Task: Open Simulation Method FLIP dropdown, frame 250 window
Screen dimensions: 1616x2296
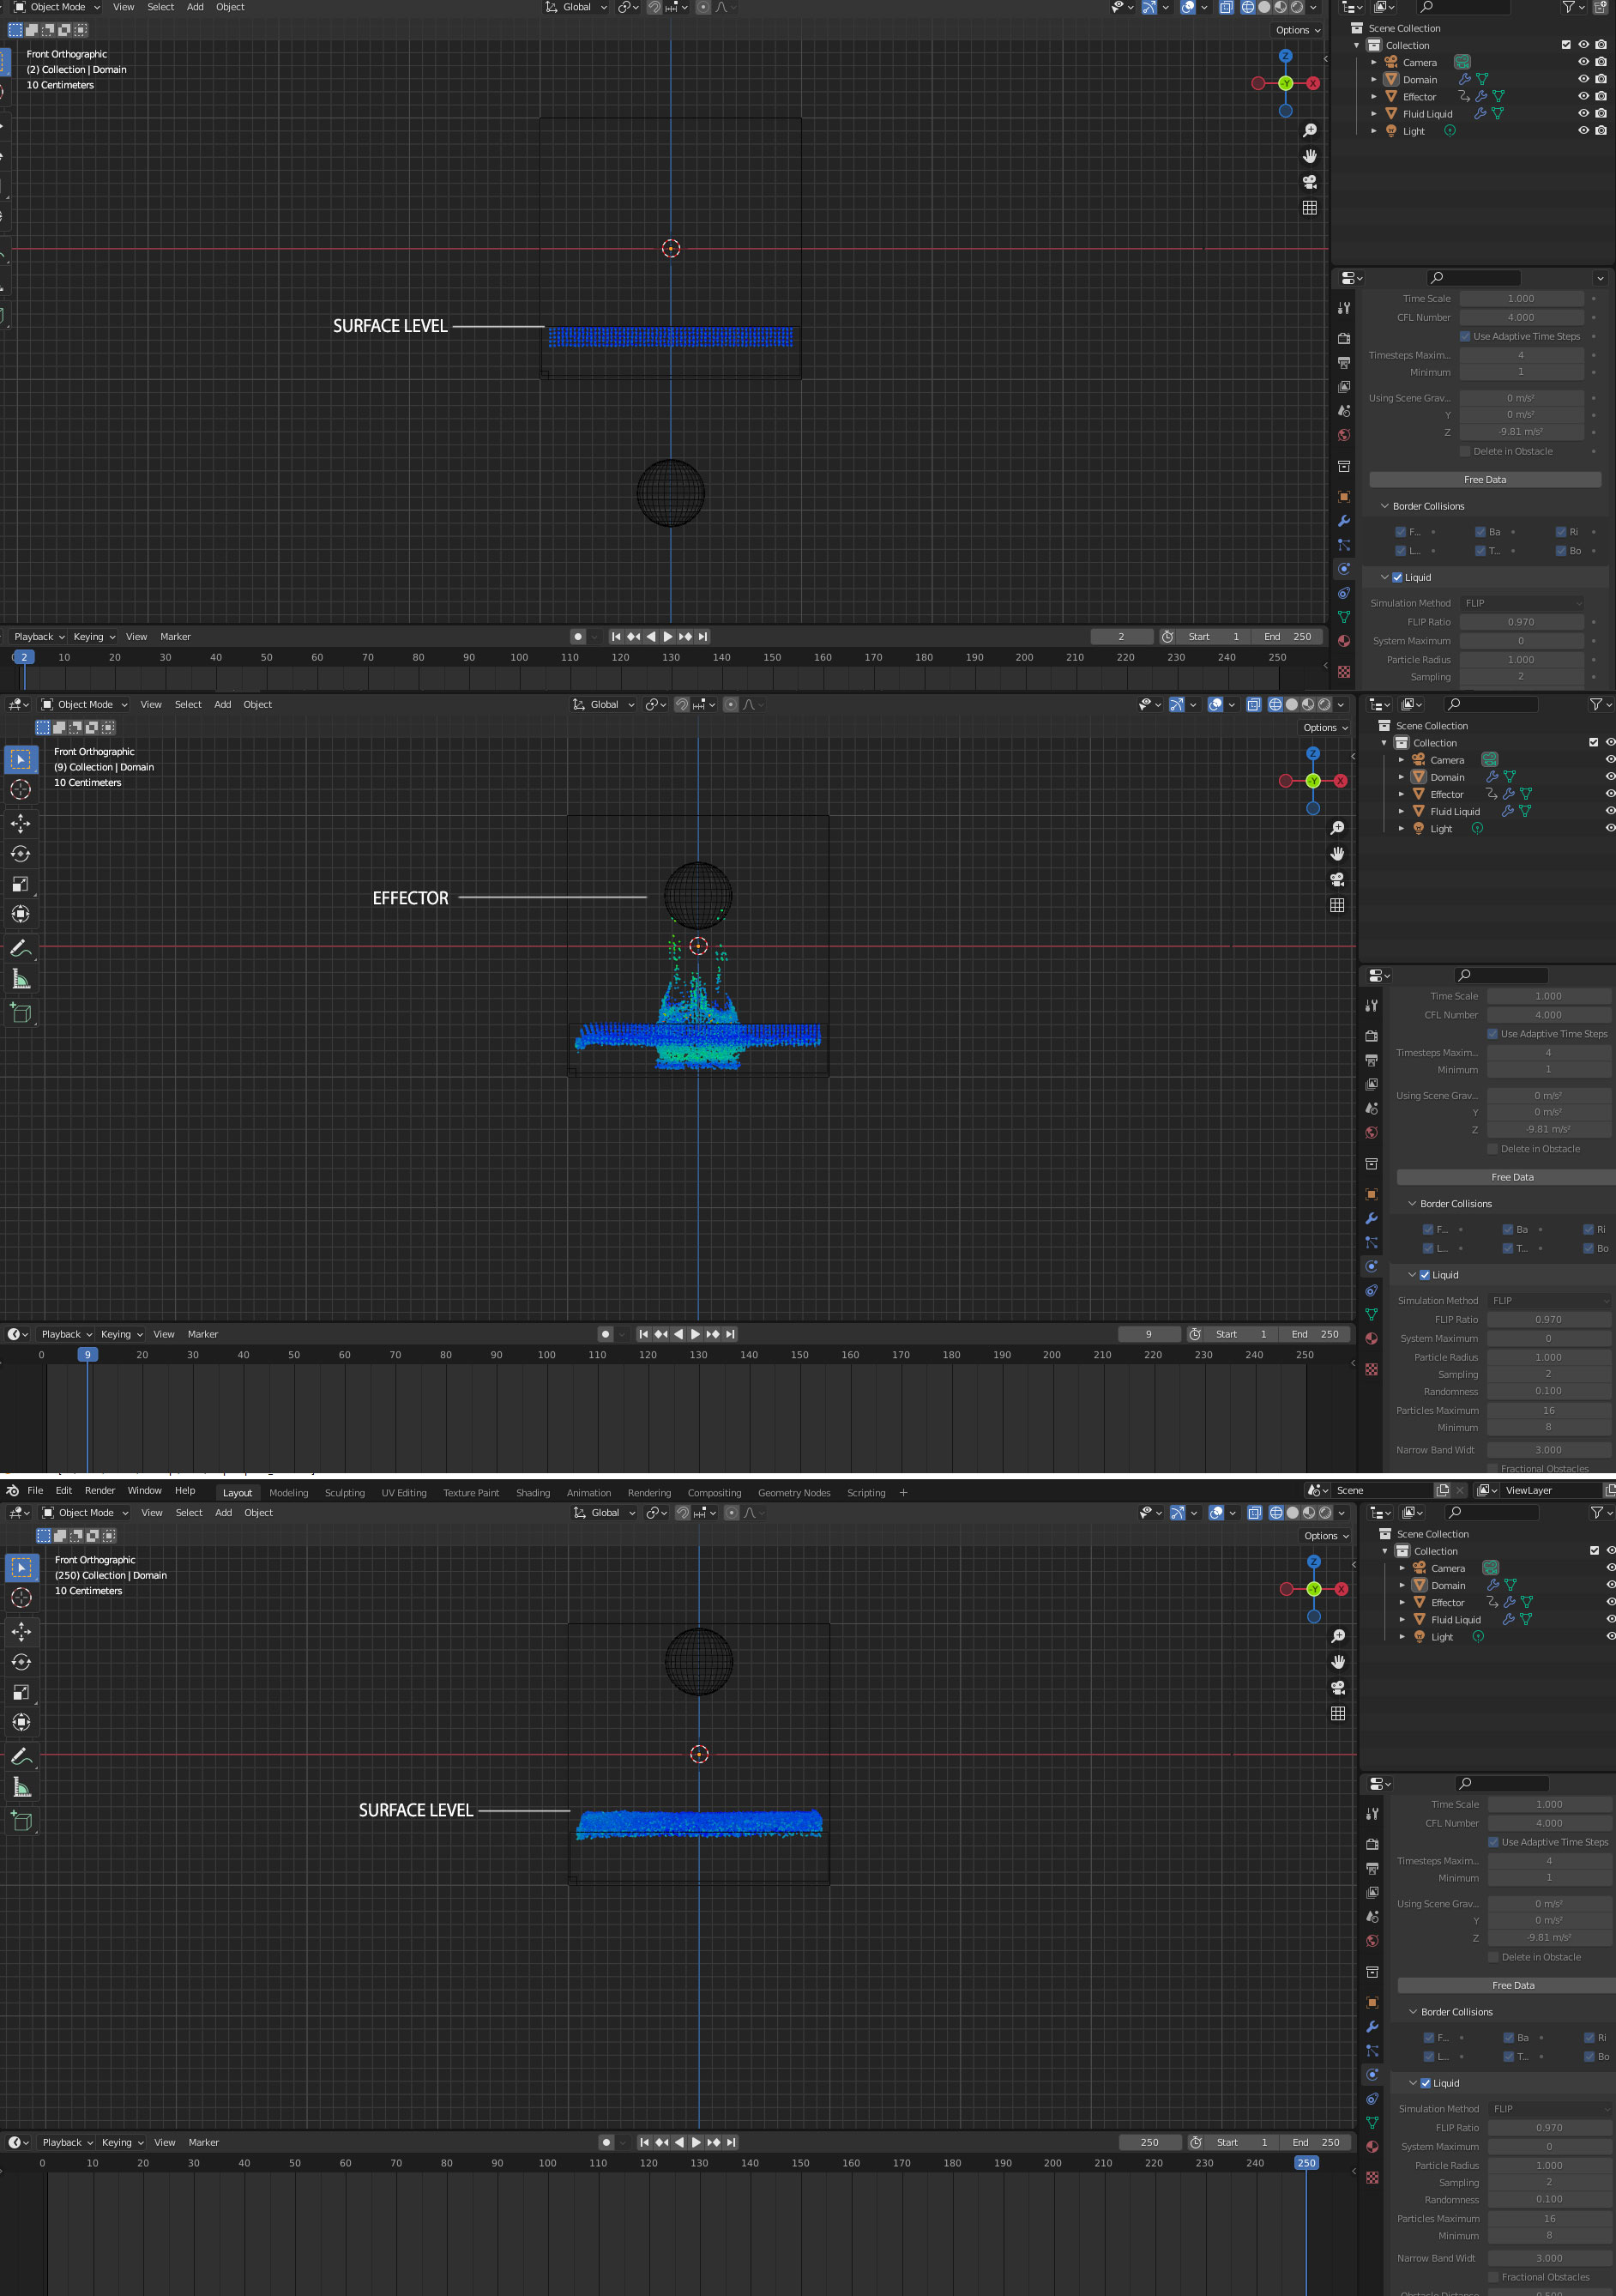Action: point(1551,2109)
